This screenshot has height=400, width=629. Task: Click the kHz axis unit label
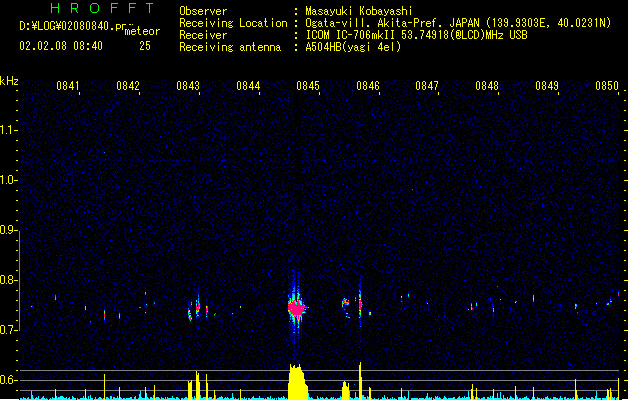point(9,81)
